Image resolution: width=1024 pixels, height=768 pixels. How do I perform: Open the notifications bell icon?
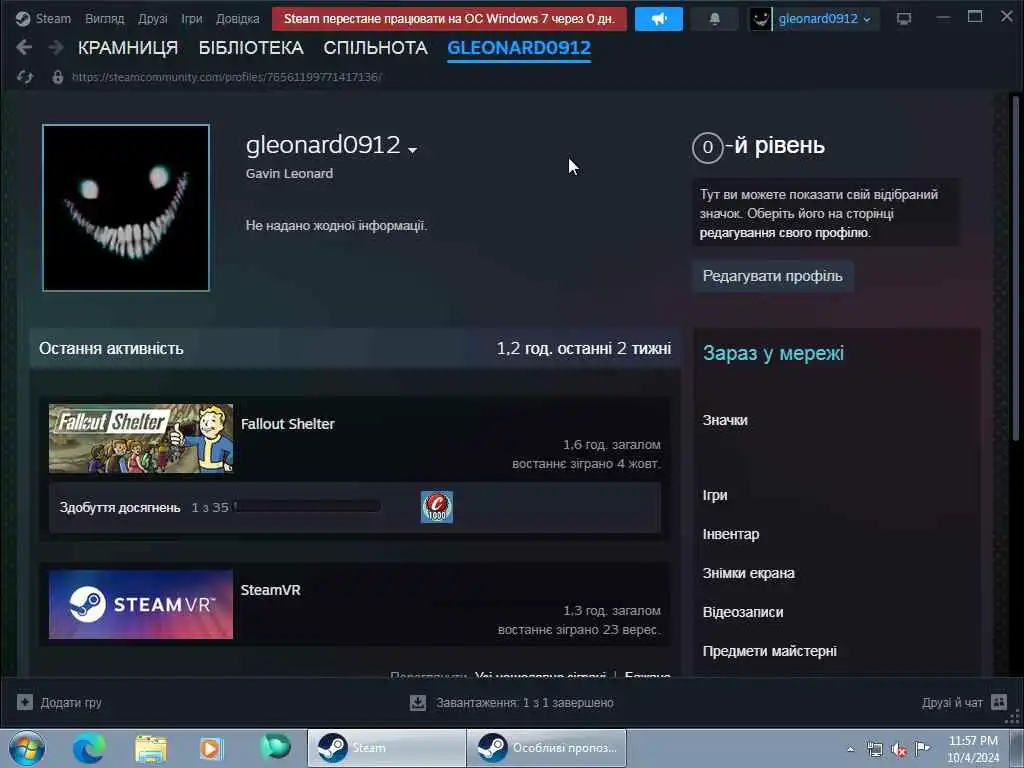tap(714, 18)
